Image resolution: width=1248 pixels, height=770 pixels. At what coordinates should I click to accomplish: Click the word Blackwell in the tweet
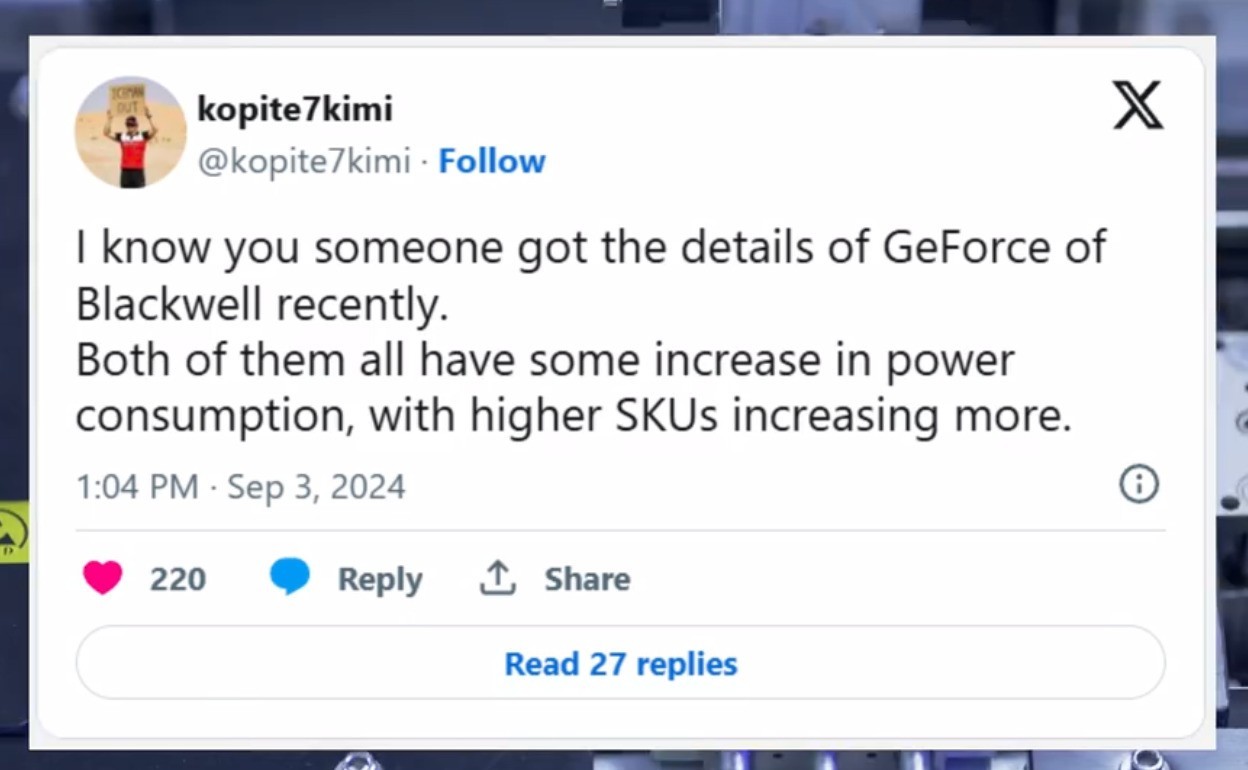(170, 305)
